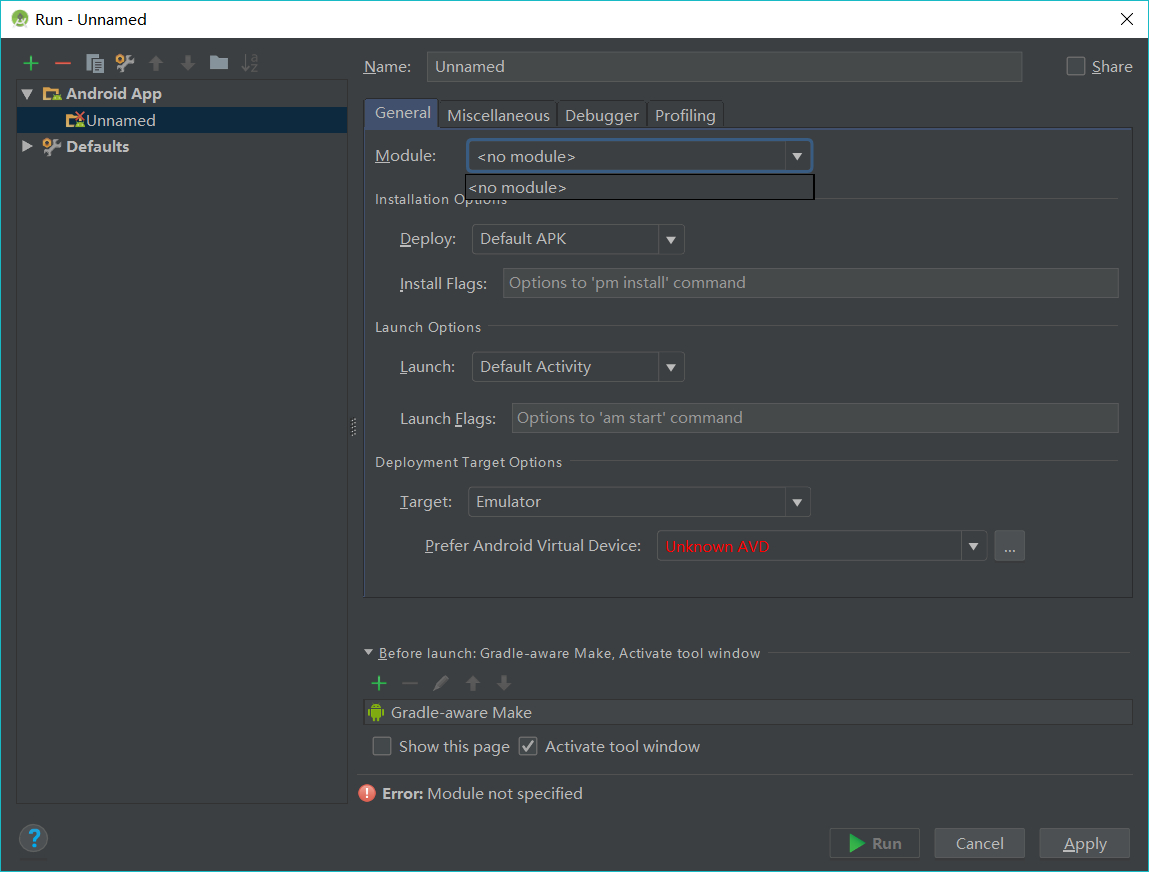Uncheck Activate tool window

[528, 746]
